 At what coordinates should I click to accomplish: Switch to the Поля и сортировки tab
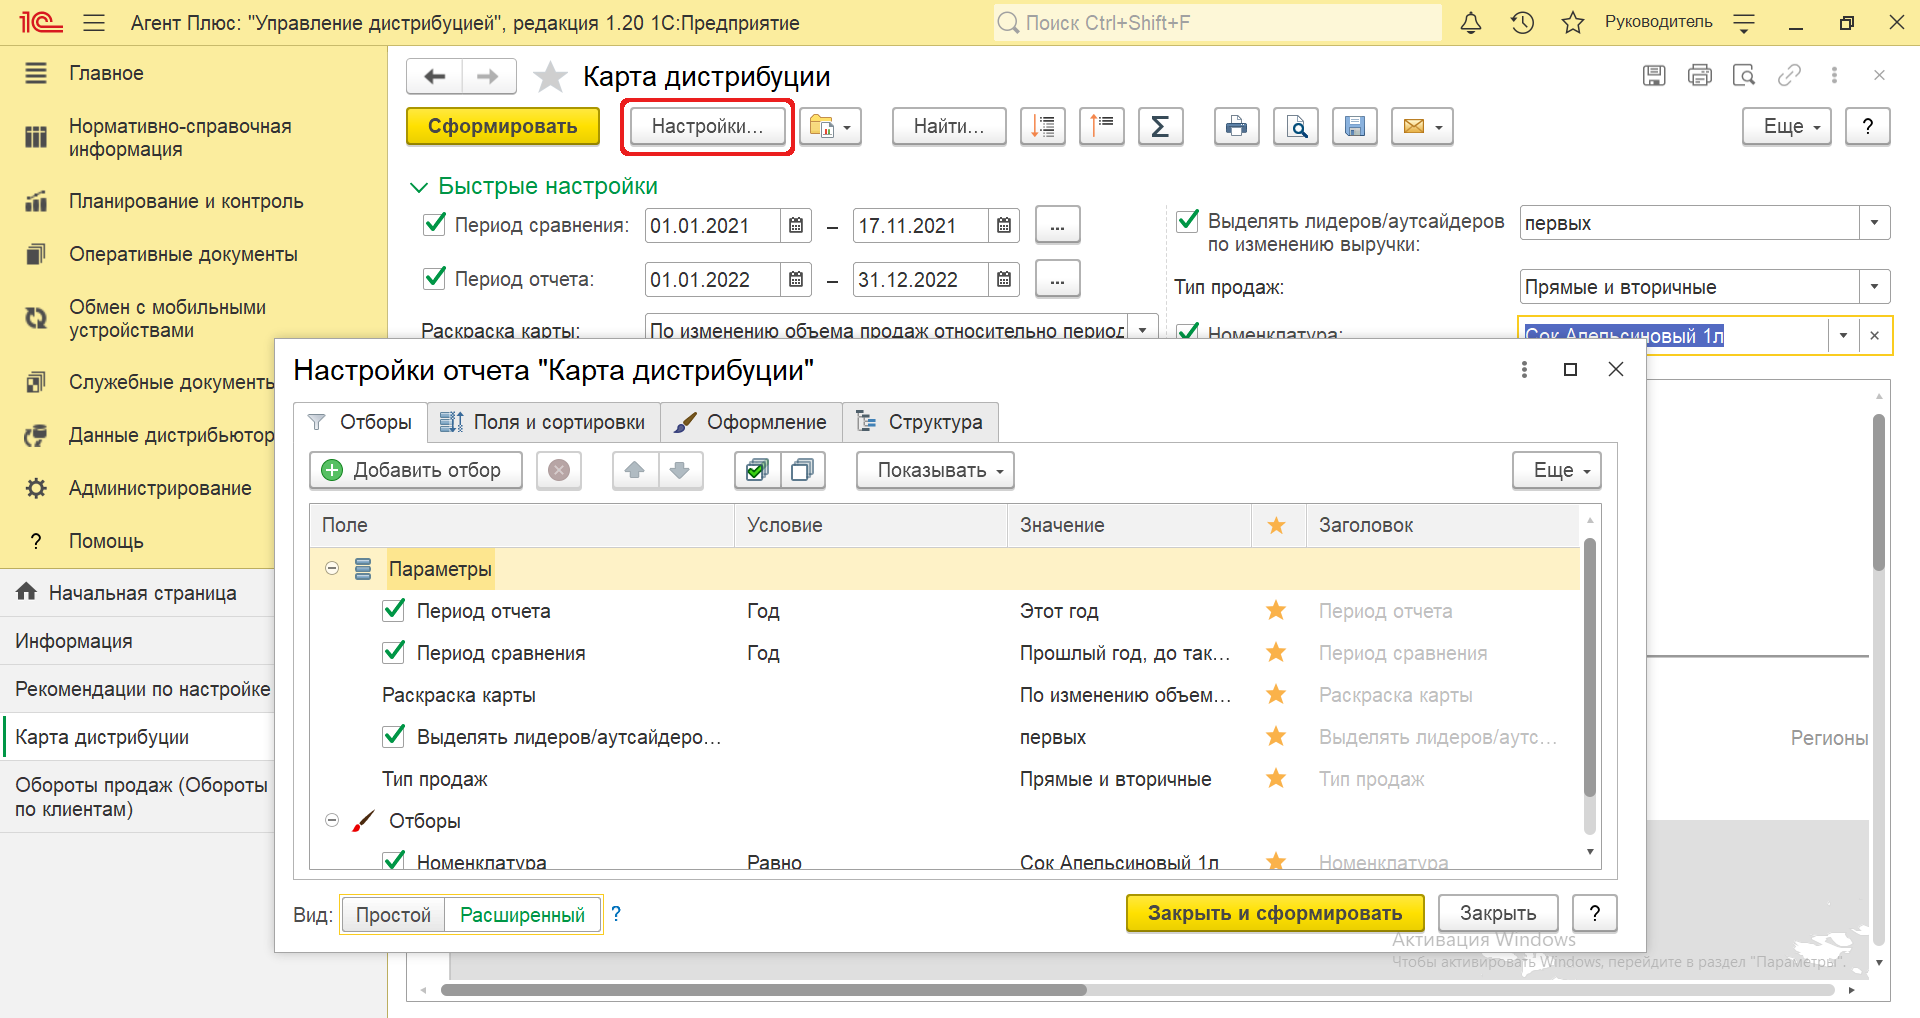point(544,422)
